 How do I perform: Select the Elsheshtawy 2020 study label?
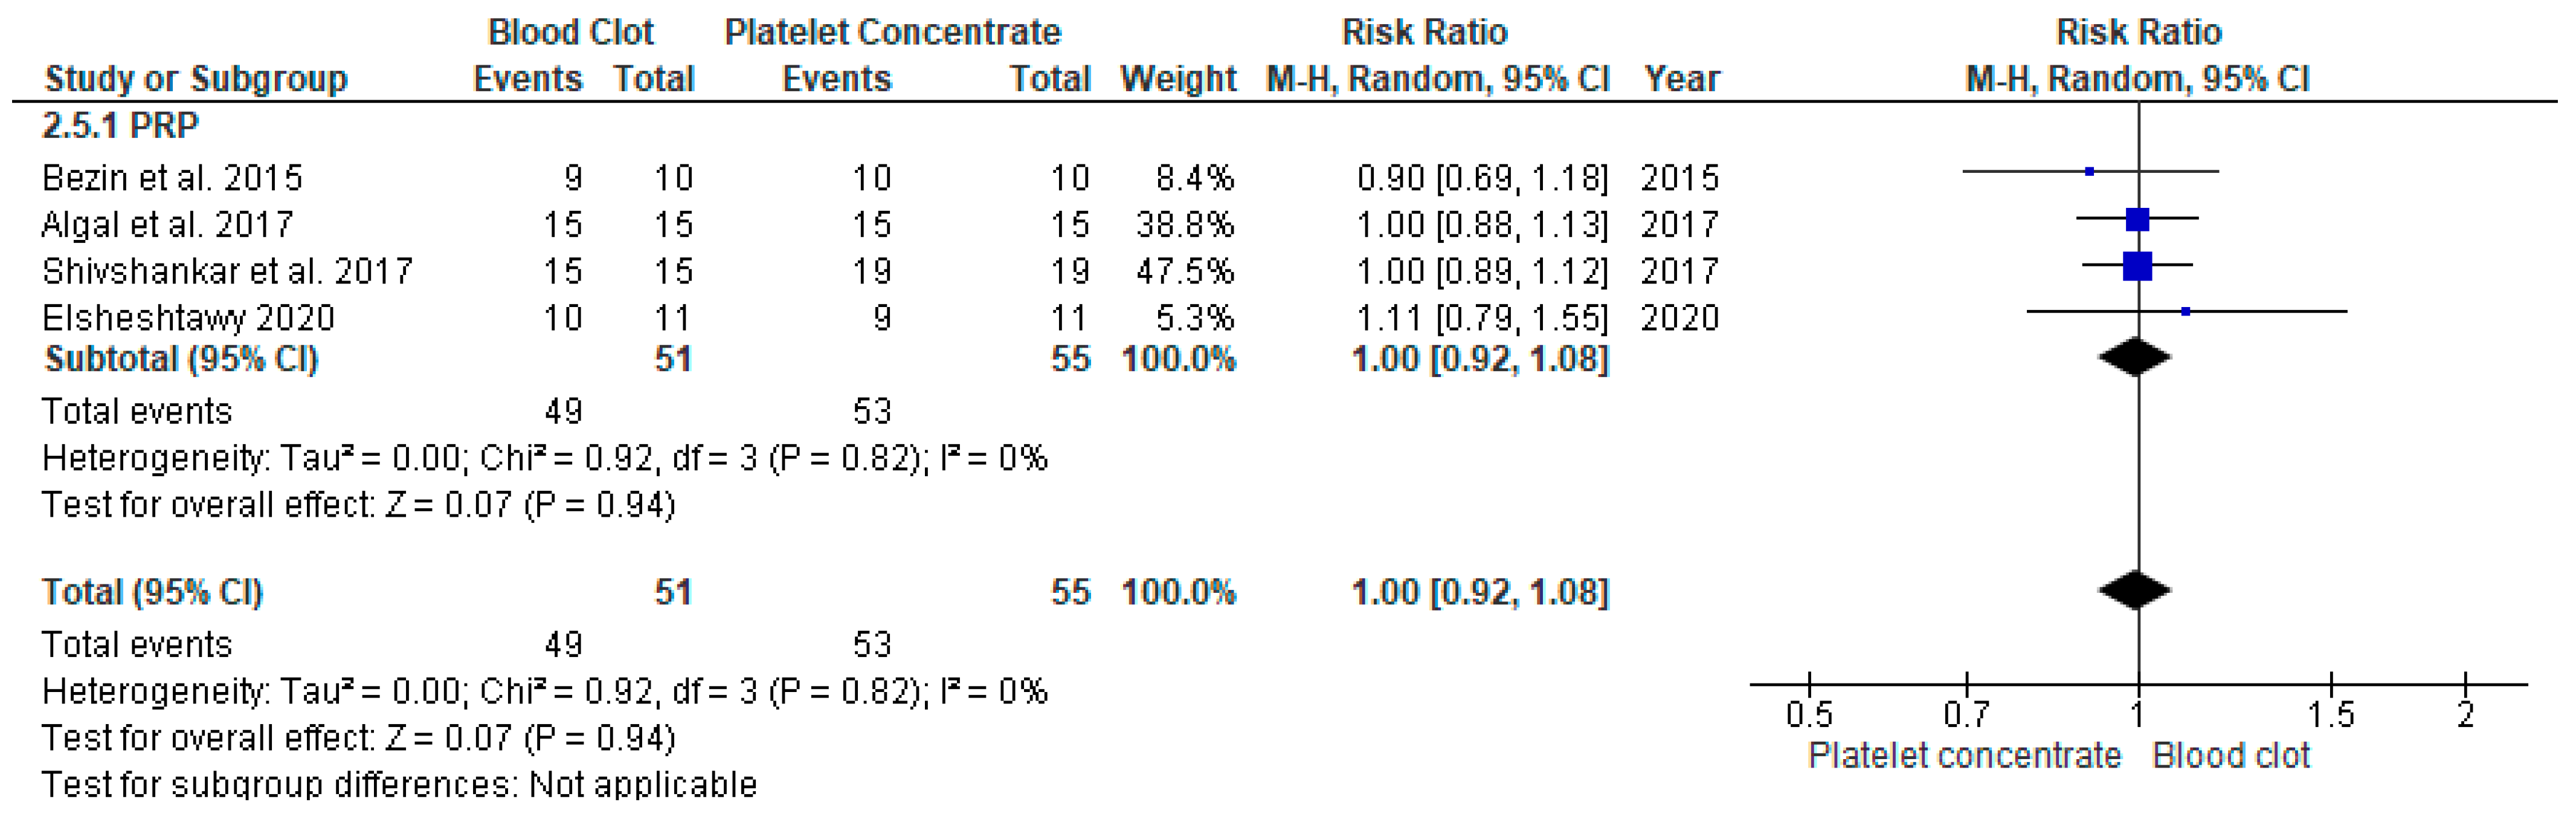point(188,318)
